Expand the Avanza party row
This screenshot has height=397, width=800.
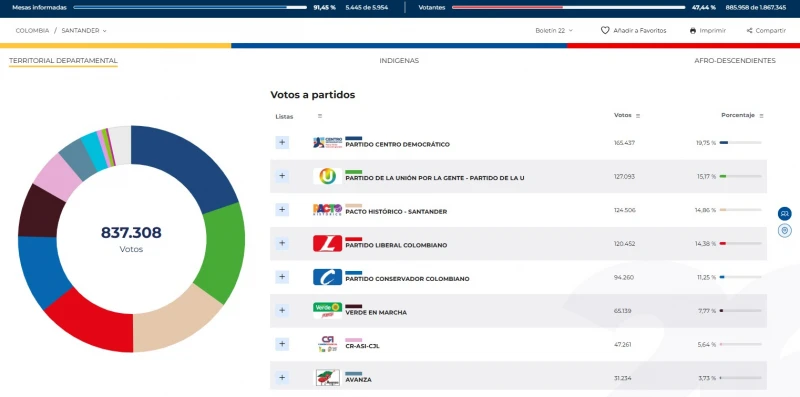282,378
